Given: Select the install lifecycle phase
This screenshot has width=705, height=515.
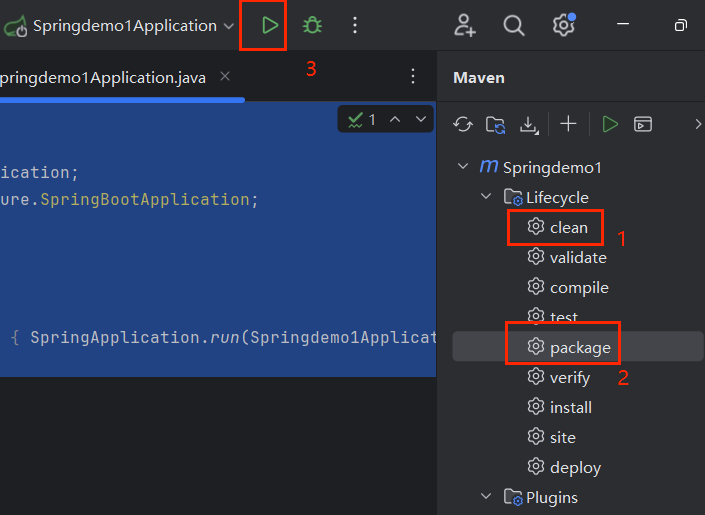Looking at the screenshot, I should tap(559, 408).
